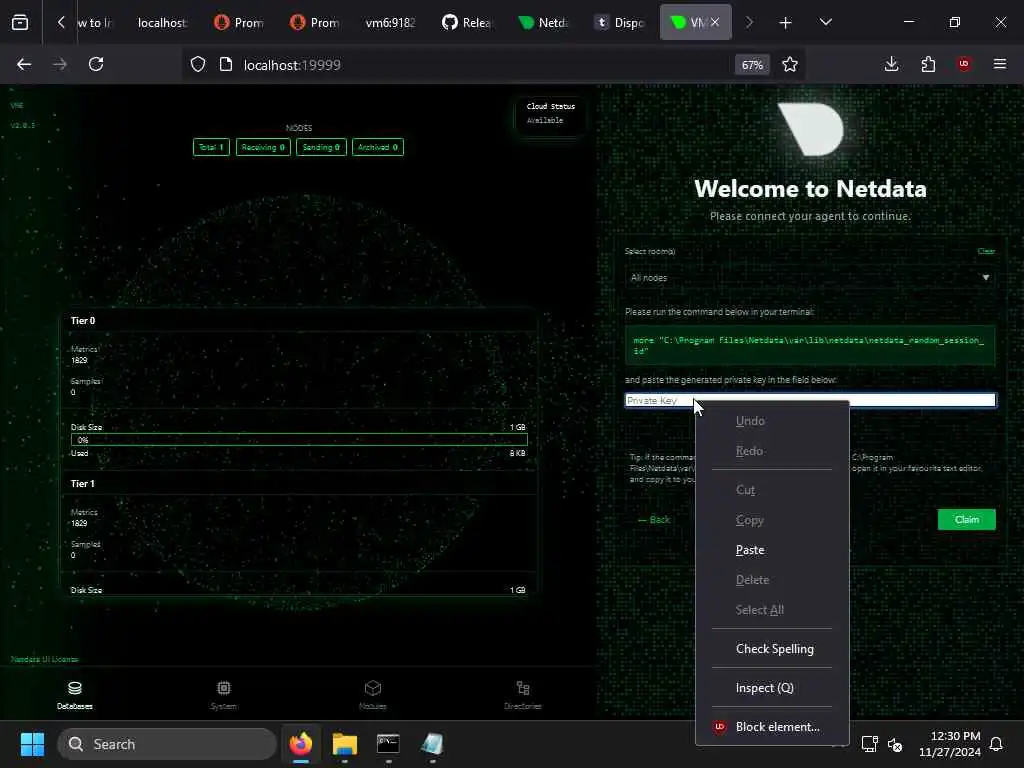1024x768 pixels.
Task: Open the Firefox downloads panel
Action: [x=891, y=64]
